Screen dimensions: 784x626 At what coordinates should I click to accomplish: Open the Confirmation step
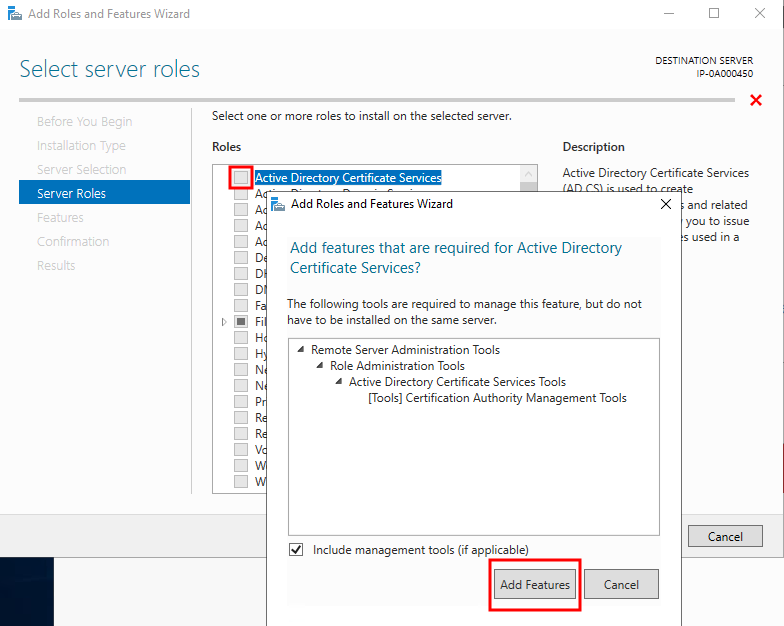point(73,242)
